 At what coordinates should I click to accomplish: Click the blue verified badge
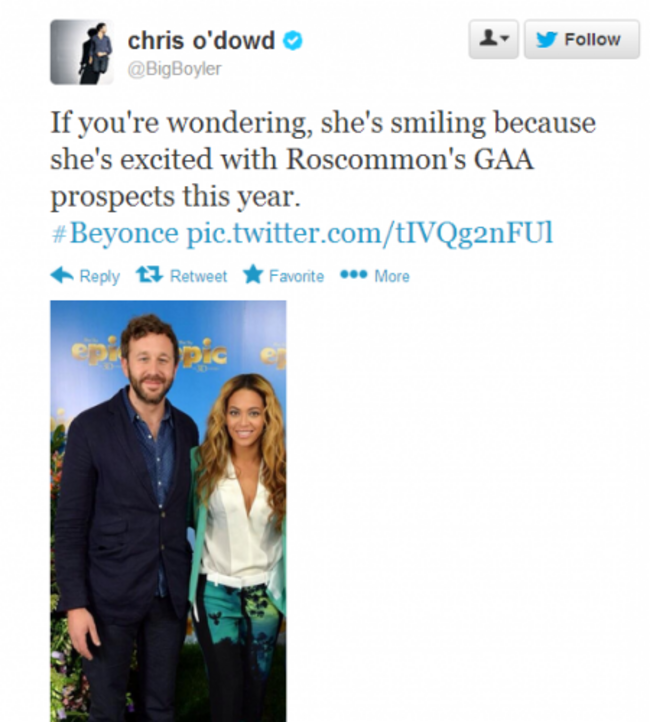pos(293,41)
